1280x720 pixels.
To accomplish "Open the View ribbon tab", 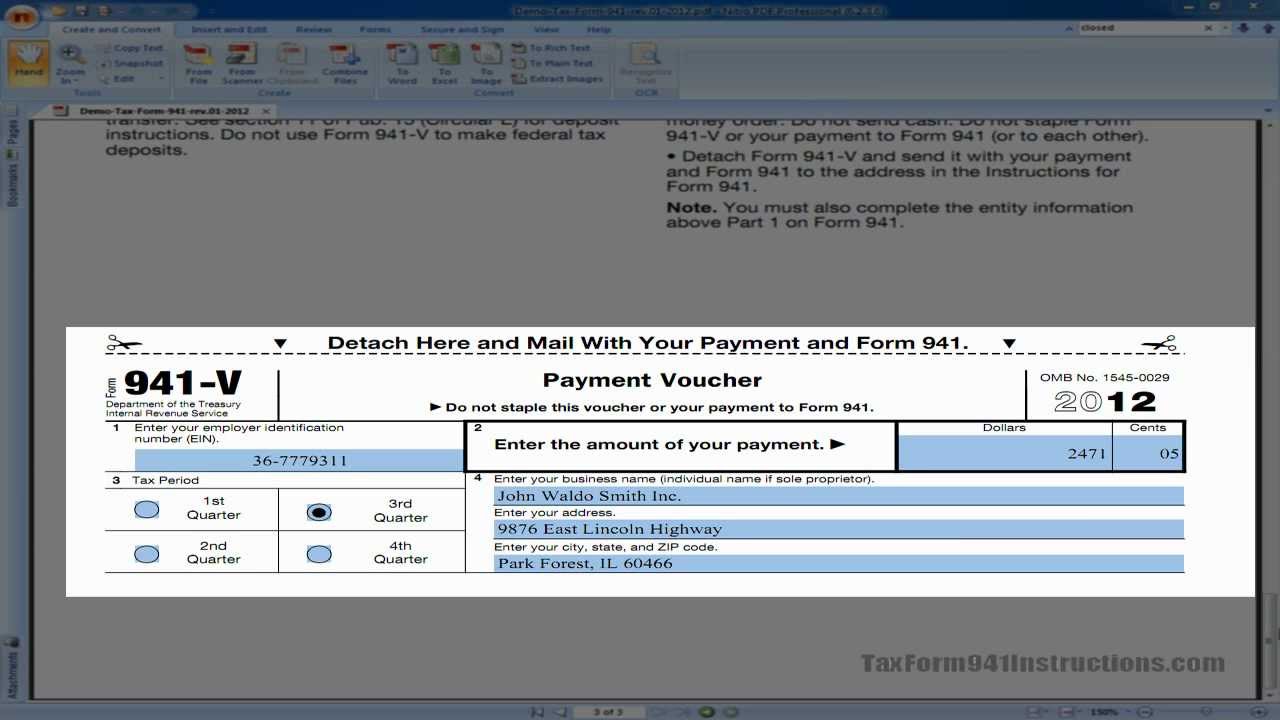I will pyautogui.click(x=546, y=30).
